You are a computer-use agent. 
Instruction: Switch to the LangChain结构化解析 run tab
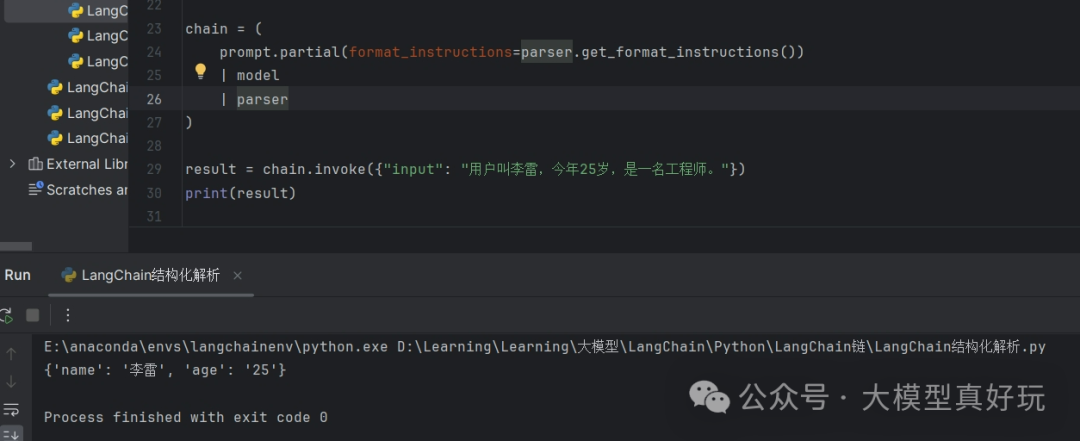click(150, 276)
